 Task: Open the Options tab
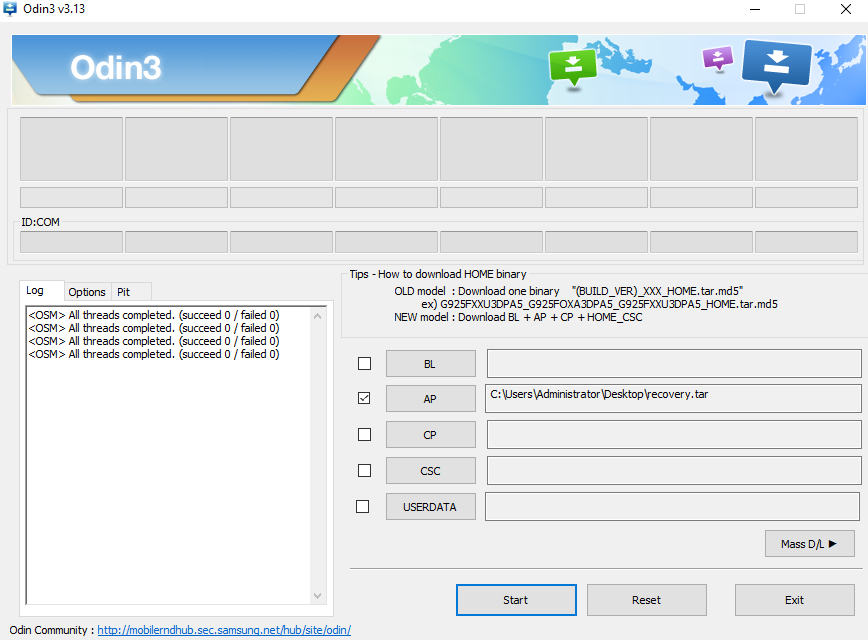87,292
